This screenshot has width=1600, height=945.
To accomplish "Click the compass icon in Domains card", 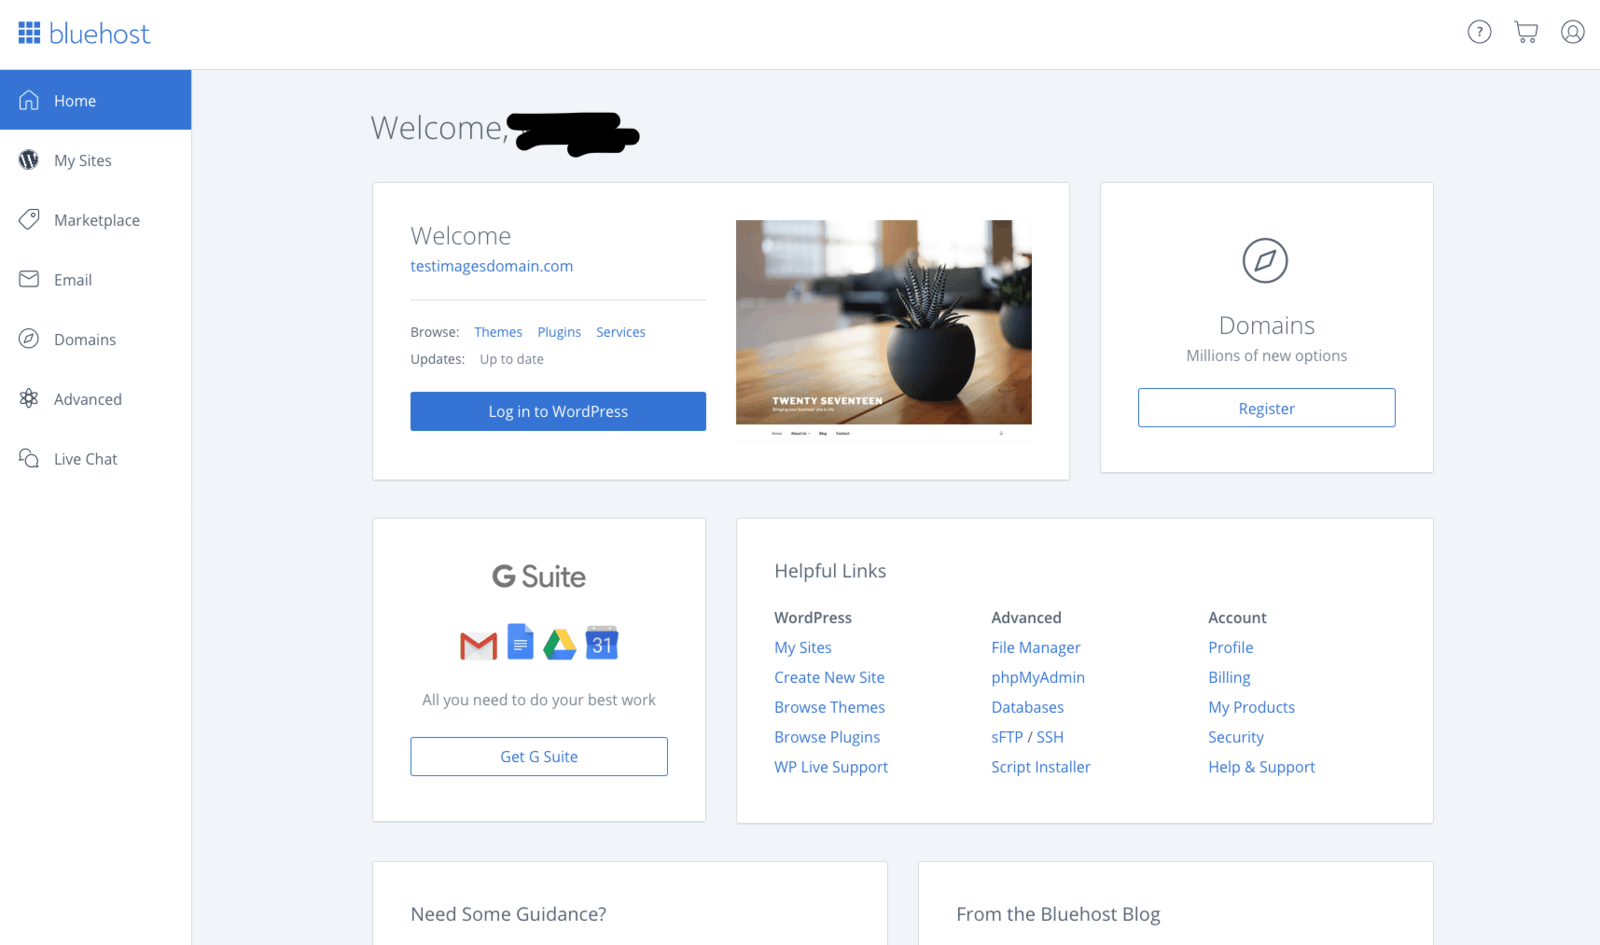I will coord(1265,261).
